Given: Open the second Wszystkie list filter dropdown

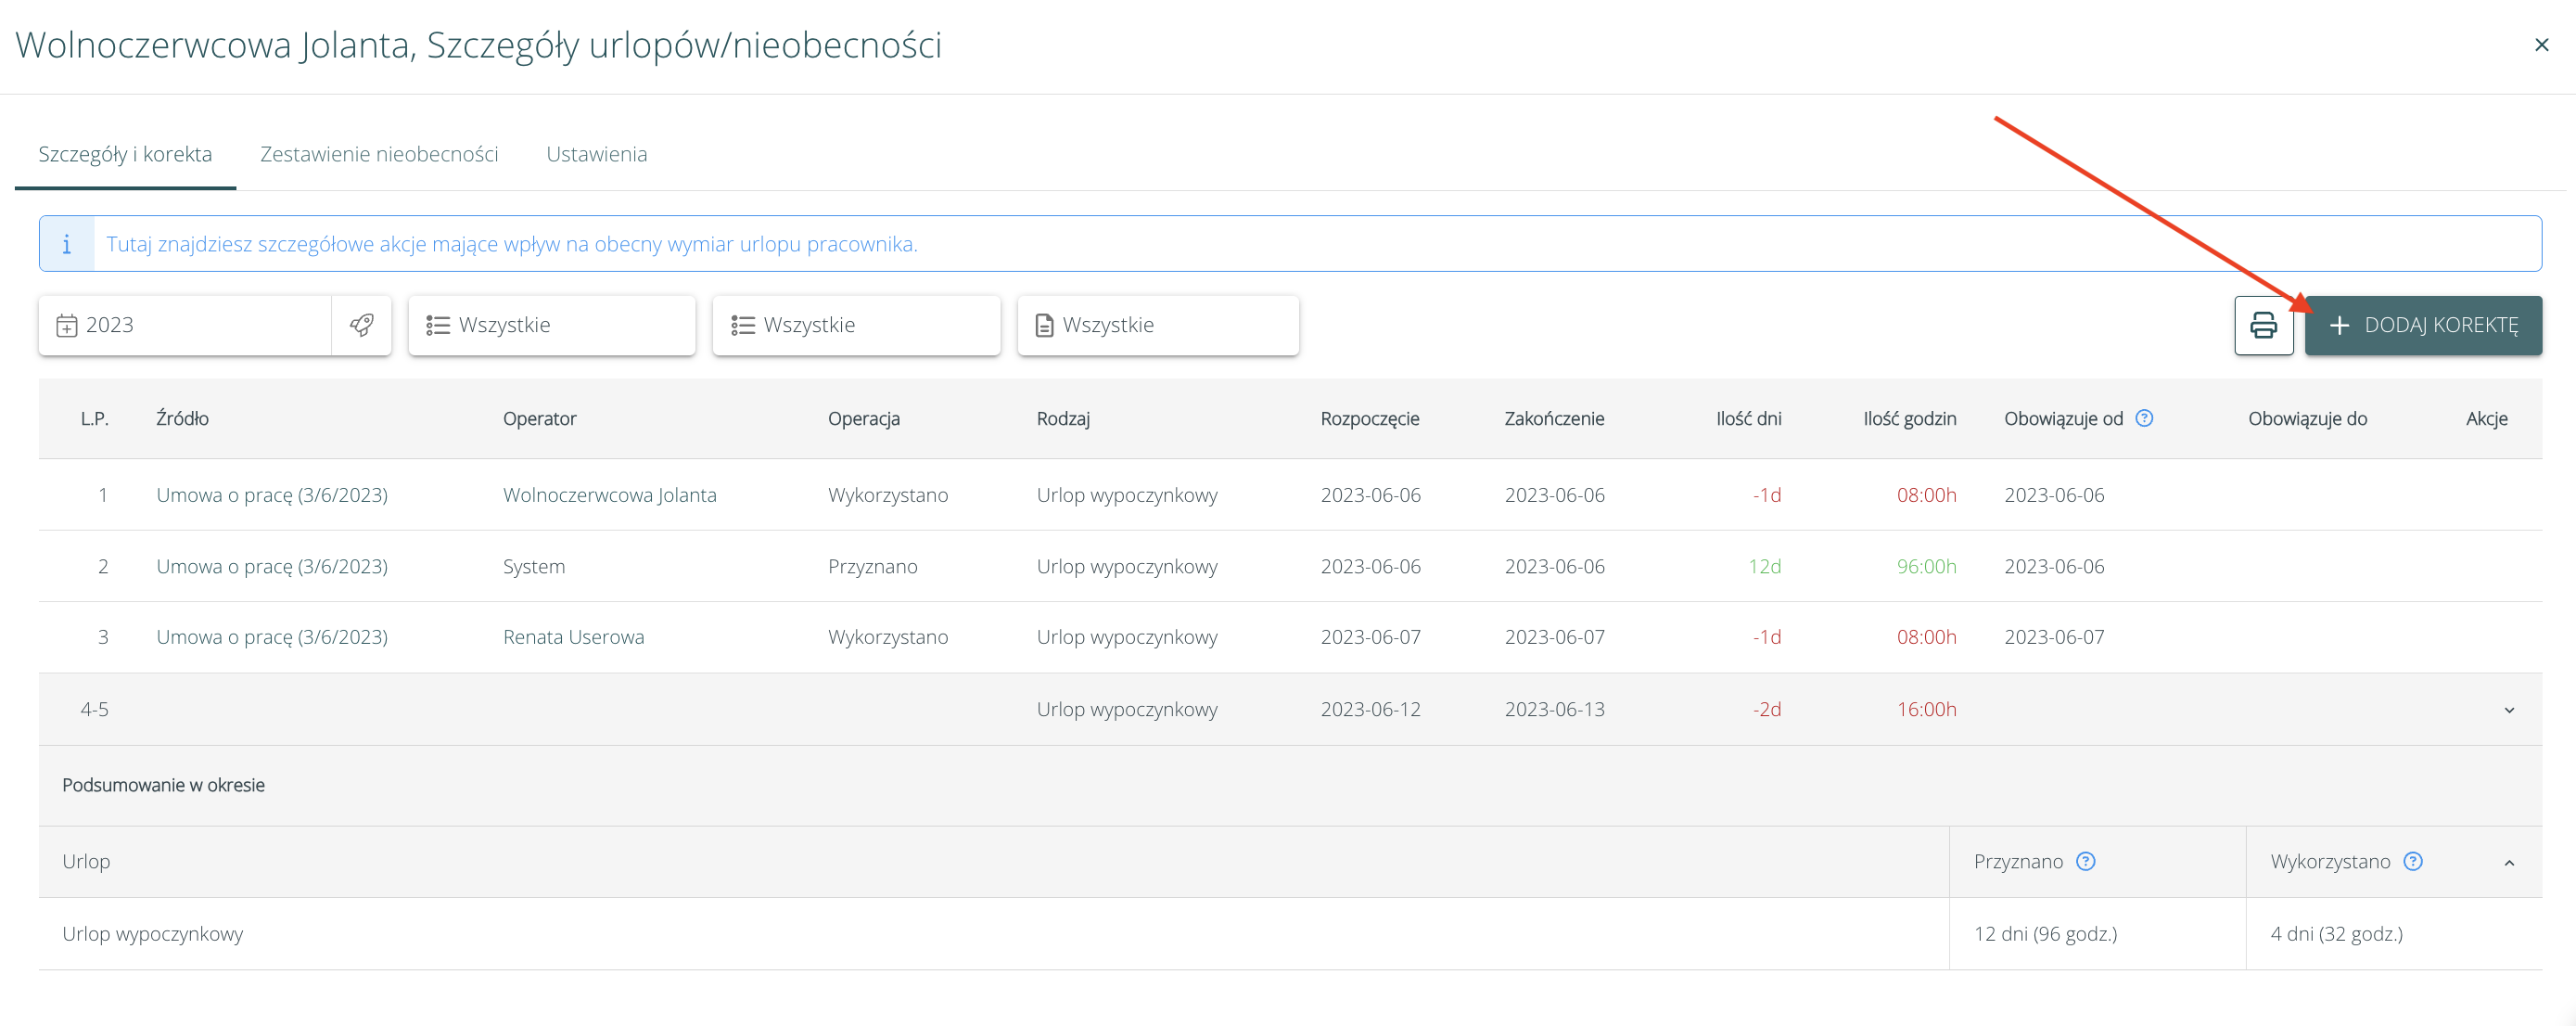Looking at the screenshot, I should 855,325.
